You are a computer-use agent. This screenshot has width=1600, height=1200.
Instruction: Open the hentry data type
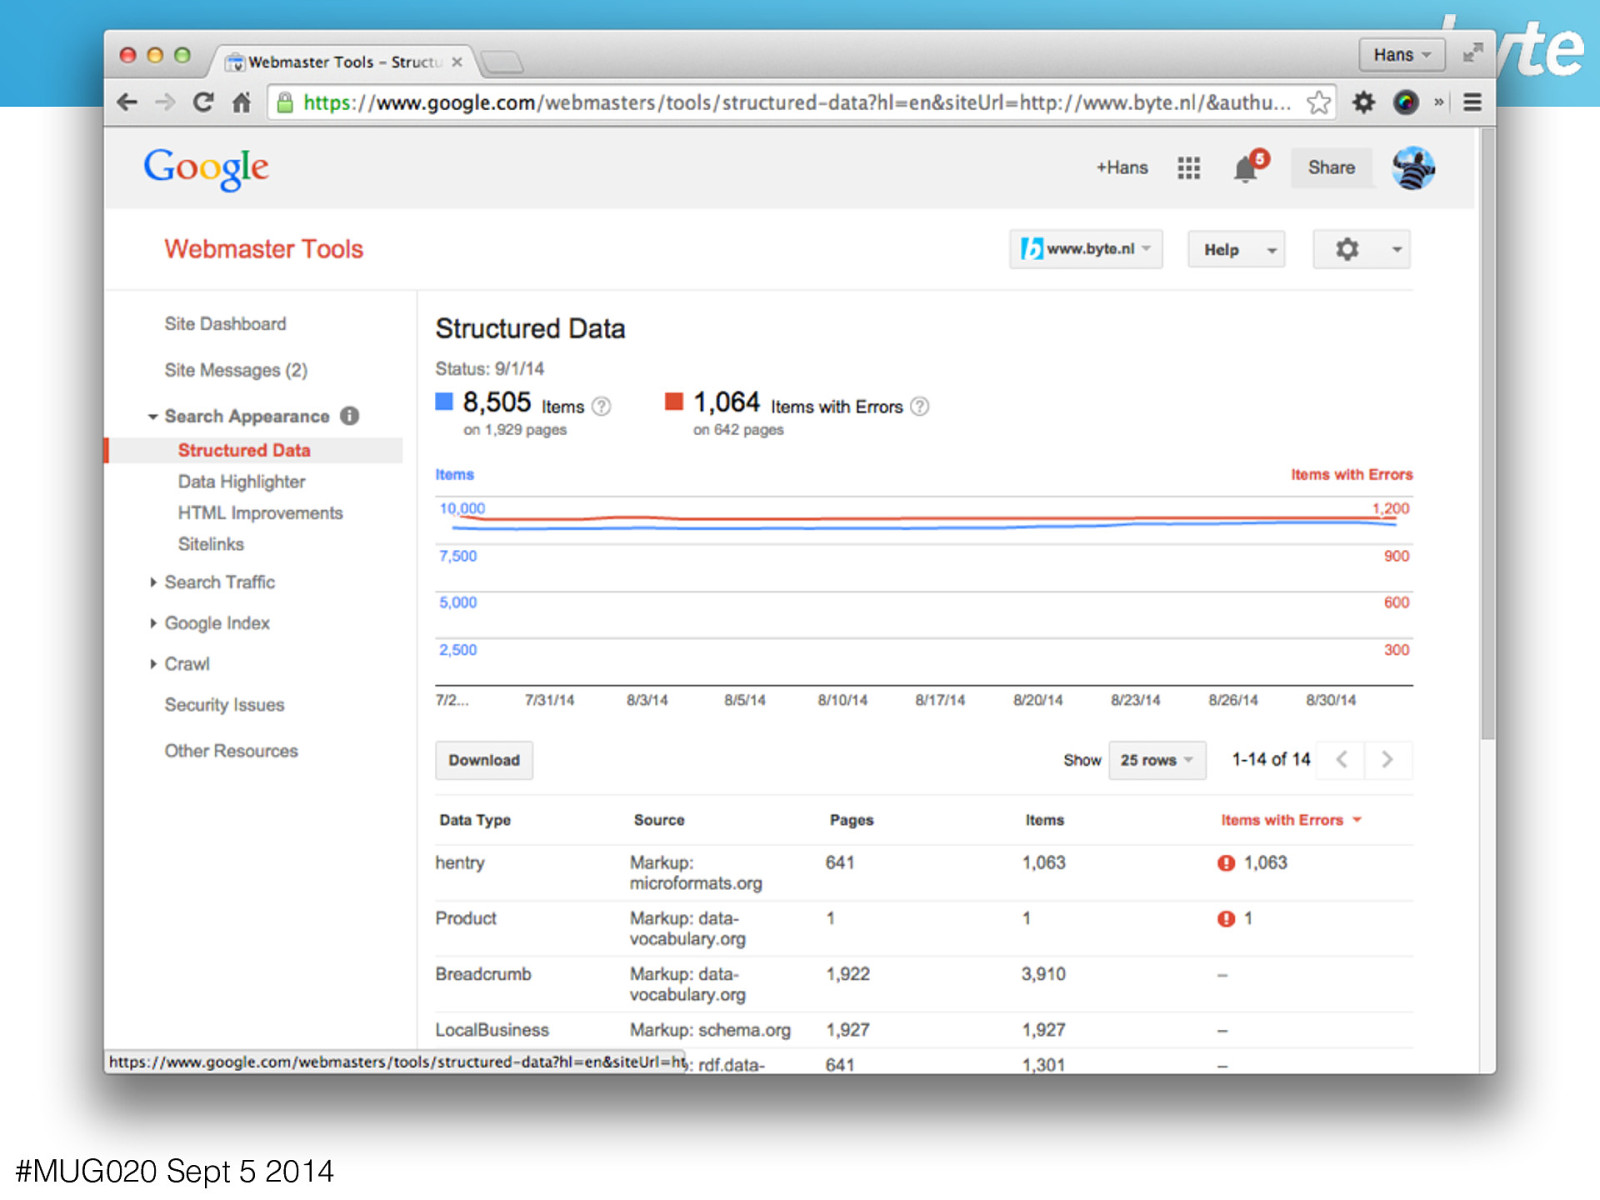(460, 863)
